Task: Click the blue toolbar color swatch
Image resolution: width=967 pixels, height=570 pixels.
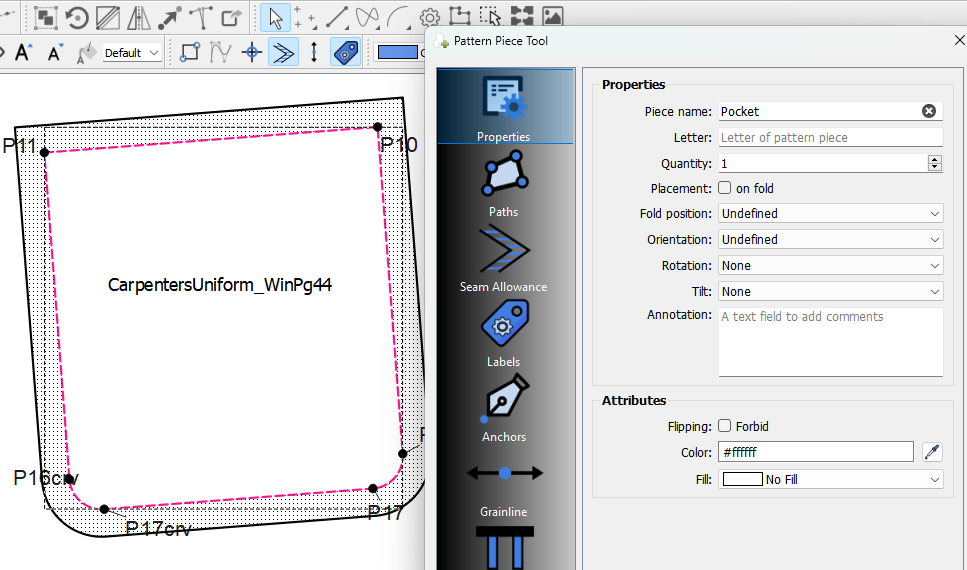Action: tap(398, 52)
